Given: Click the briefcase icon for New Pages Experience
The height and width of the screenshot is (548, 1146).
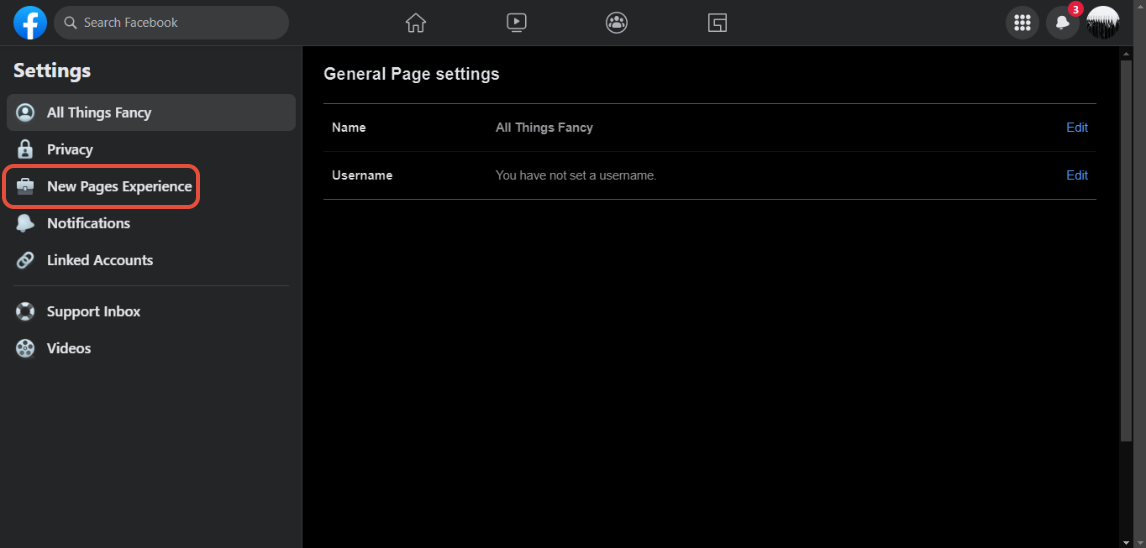Looking at the screenshot, I should point(26,186).
